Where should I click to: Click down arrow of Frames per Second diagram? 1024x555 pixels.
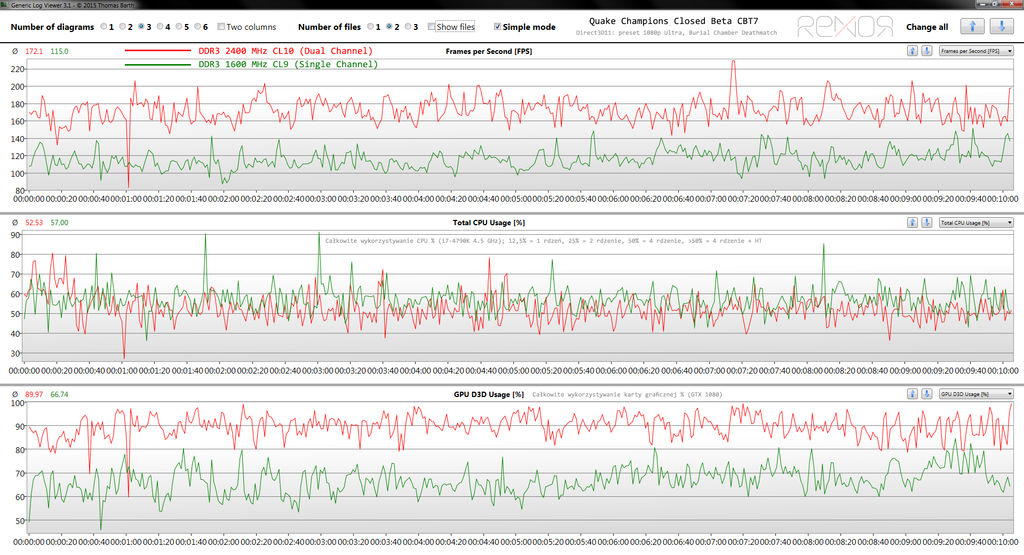[x=926, y=51]
